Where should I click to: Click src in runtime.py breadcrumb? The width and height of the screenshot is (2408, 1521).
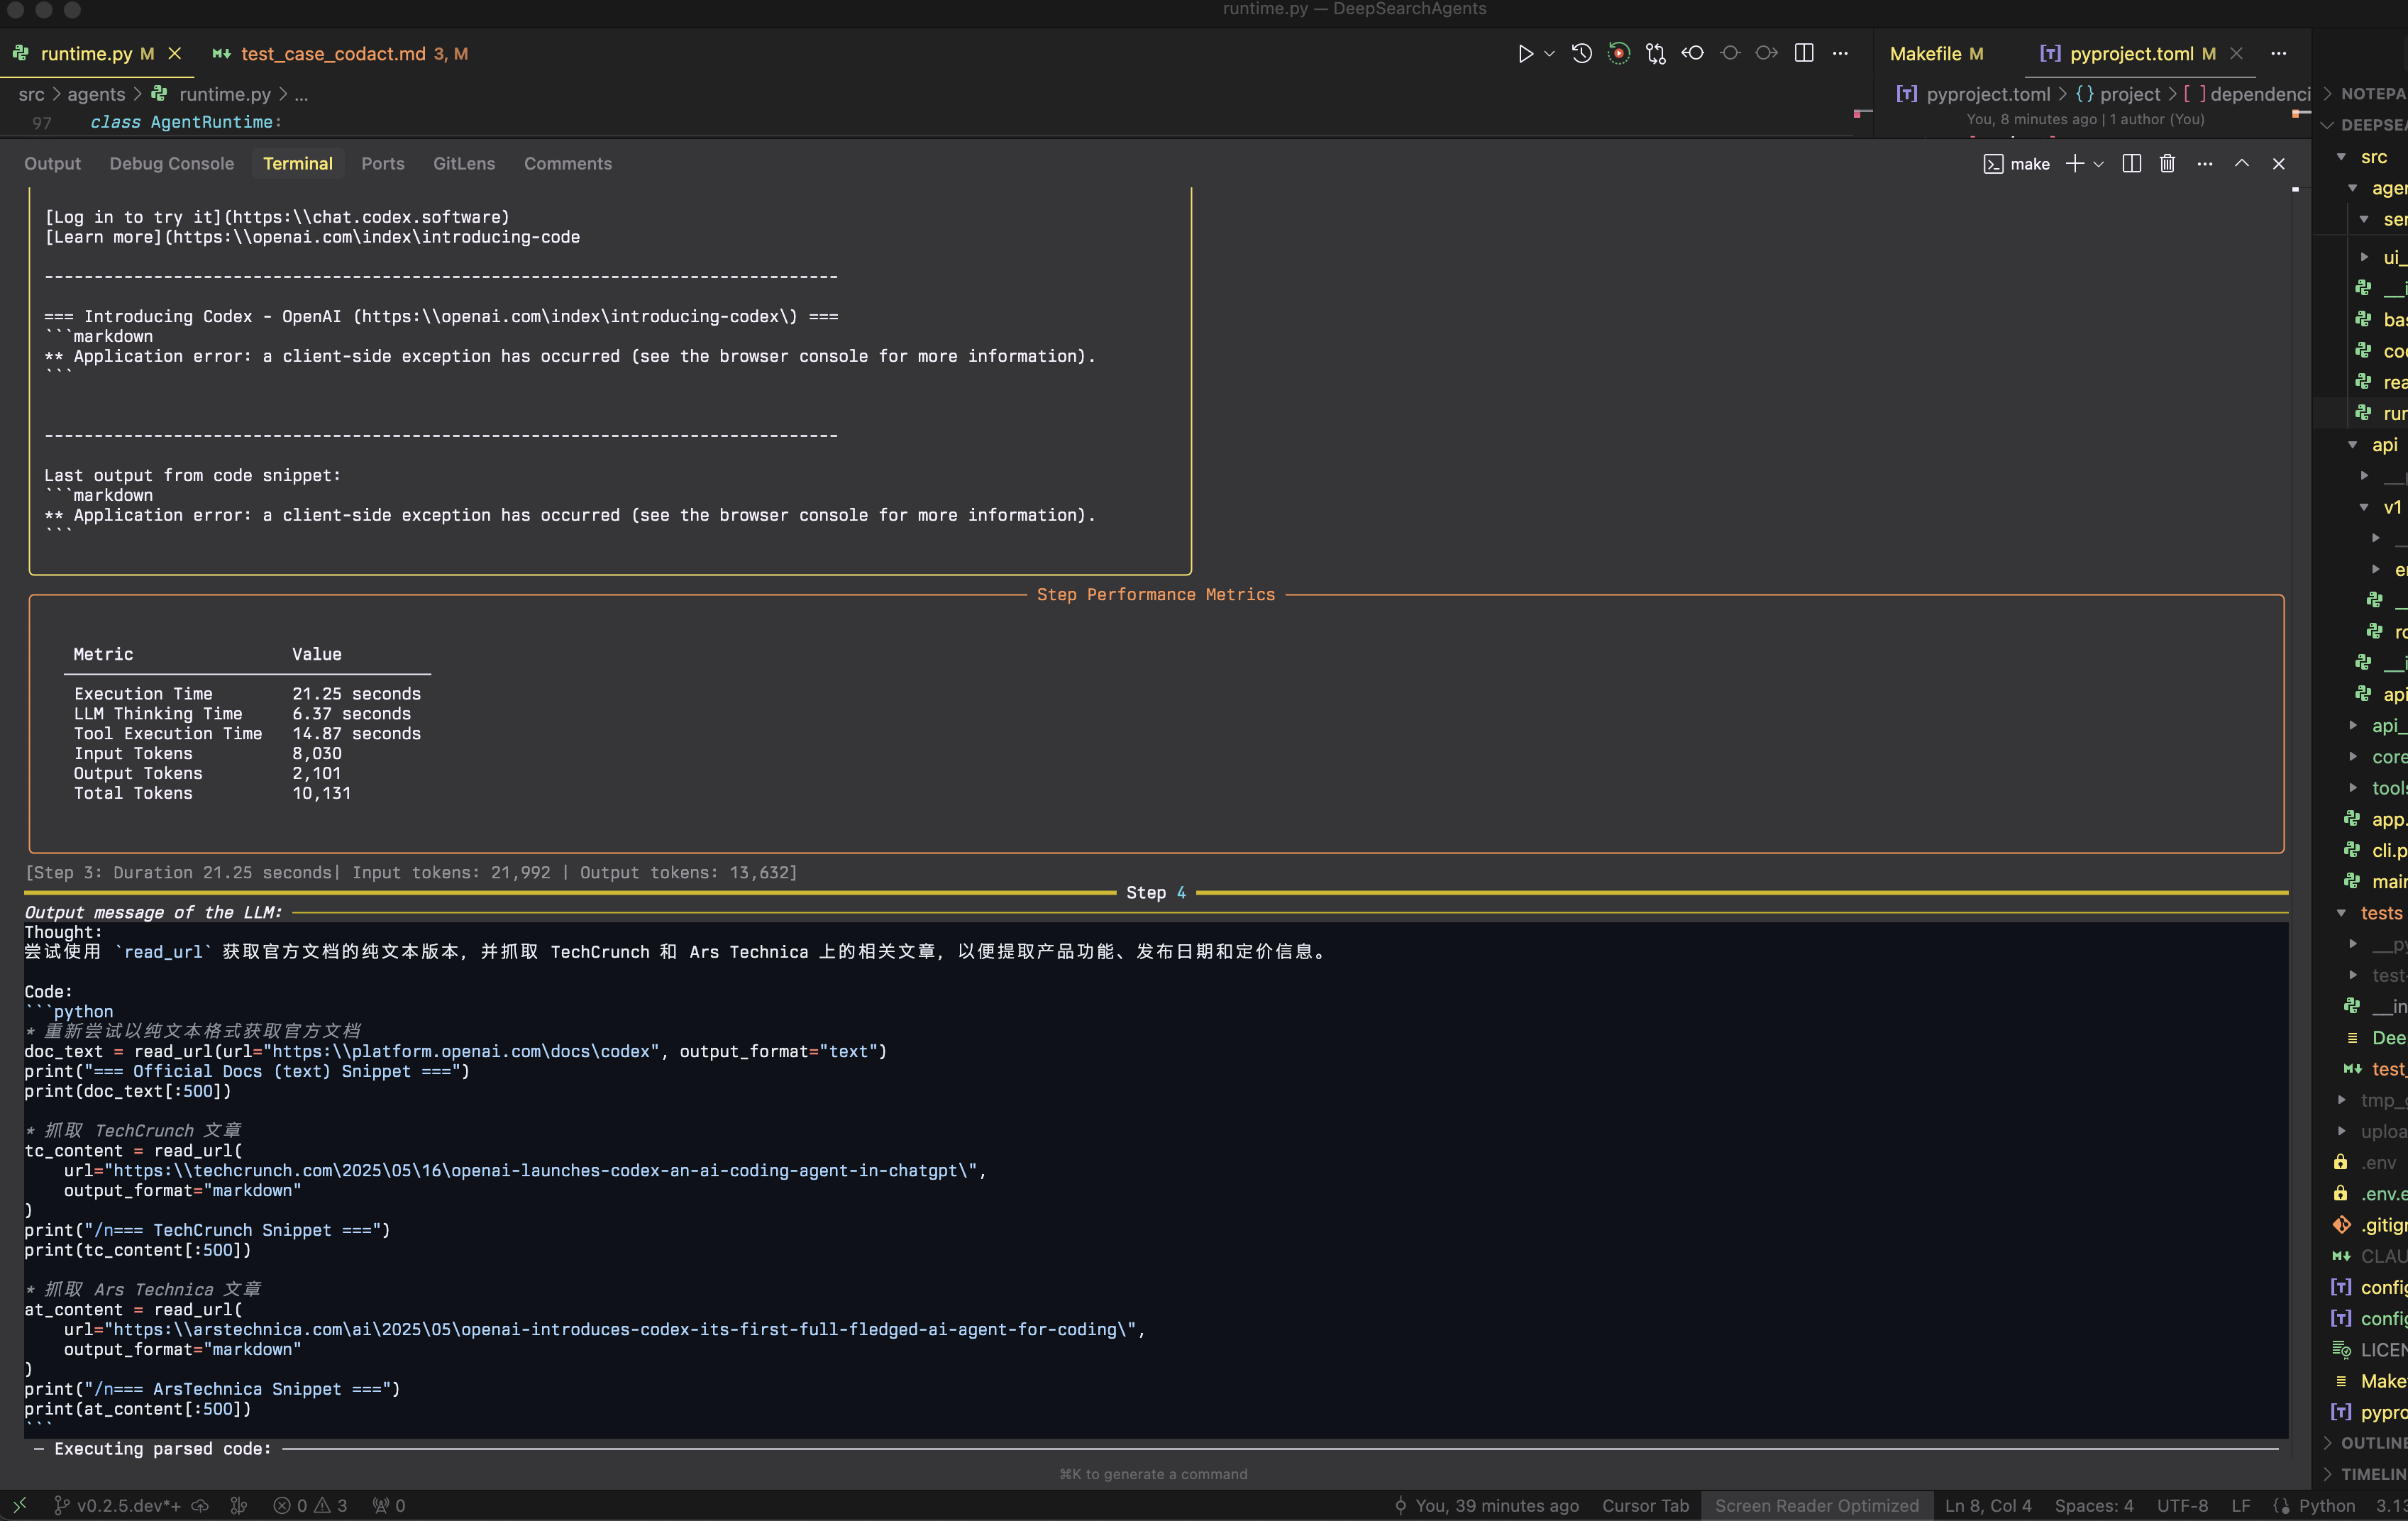(32, 94)
